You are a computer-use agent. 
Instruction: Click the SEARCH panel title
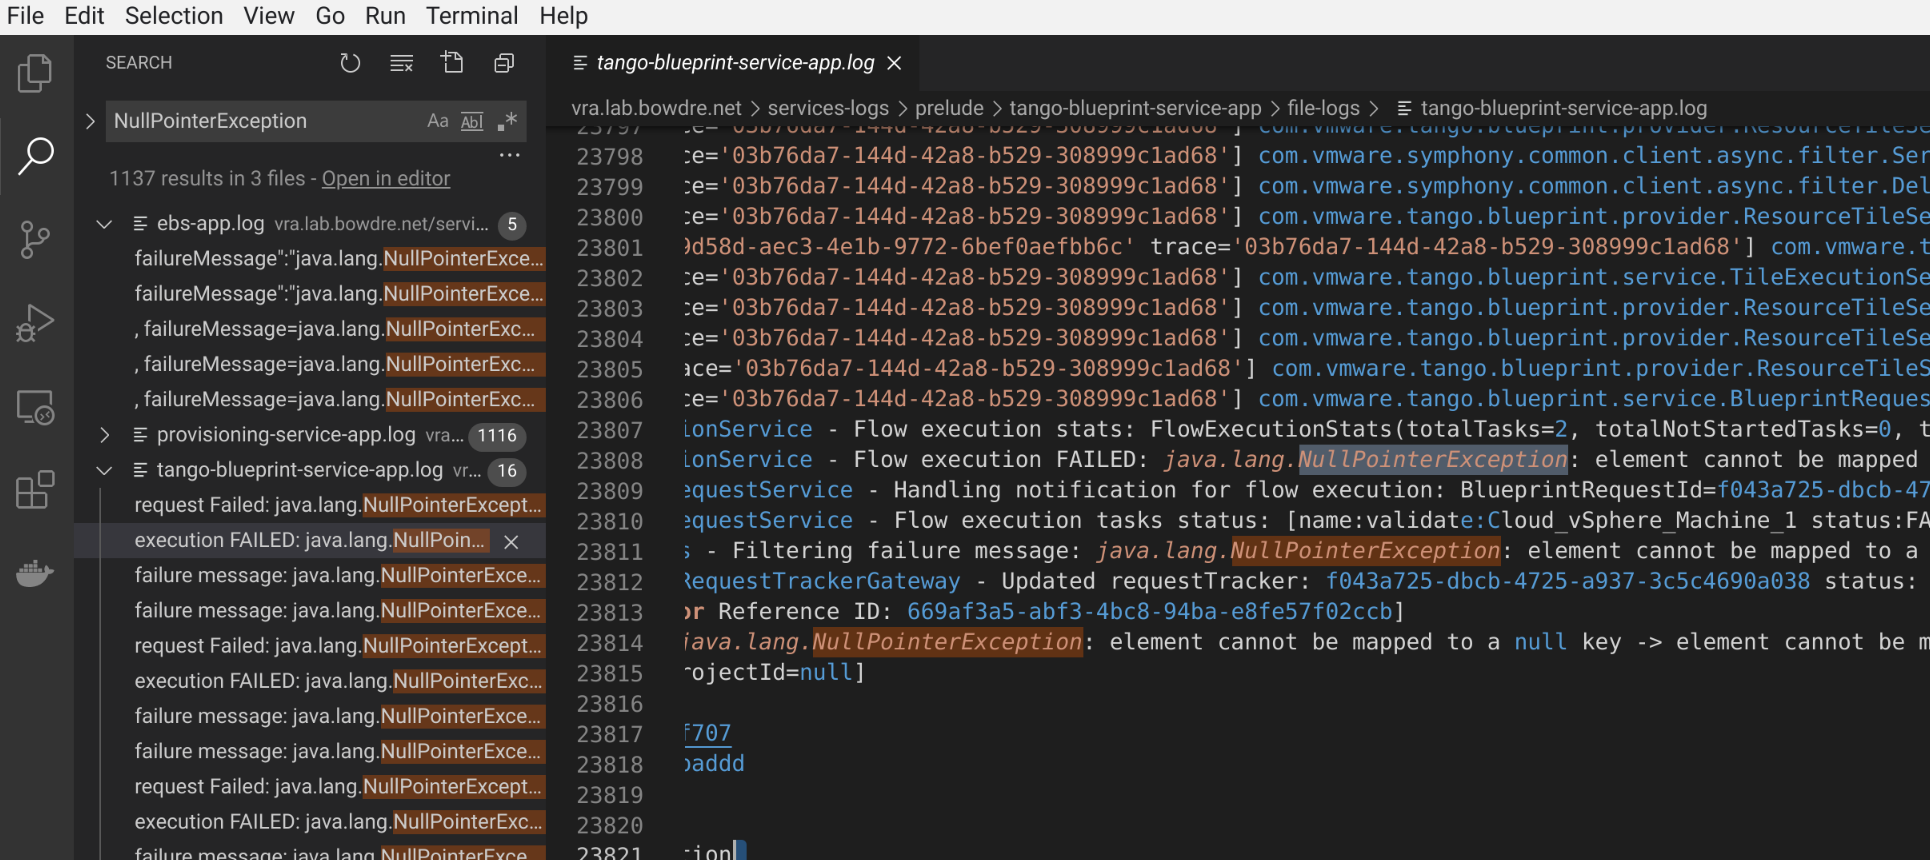click(139, 63)
